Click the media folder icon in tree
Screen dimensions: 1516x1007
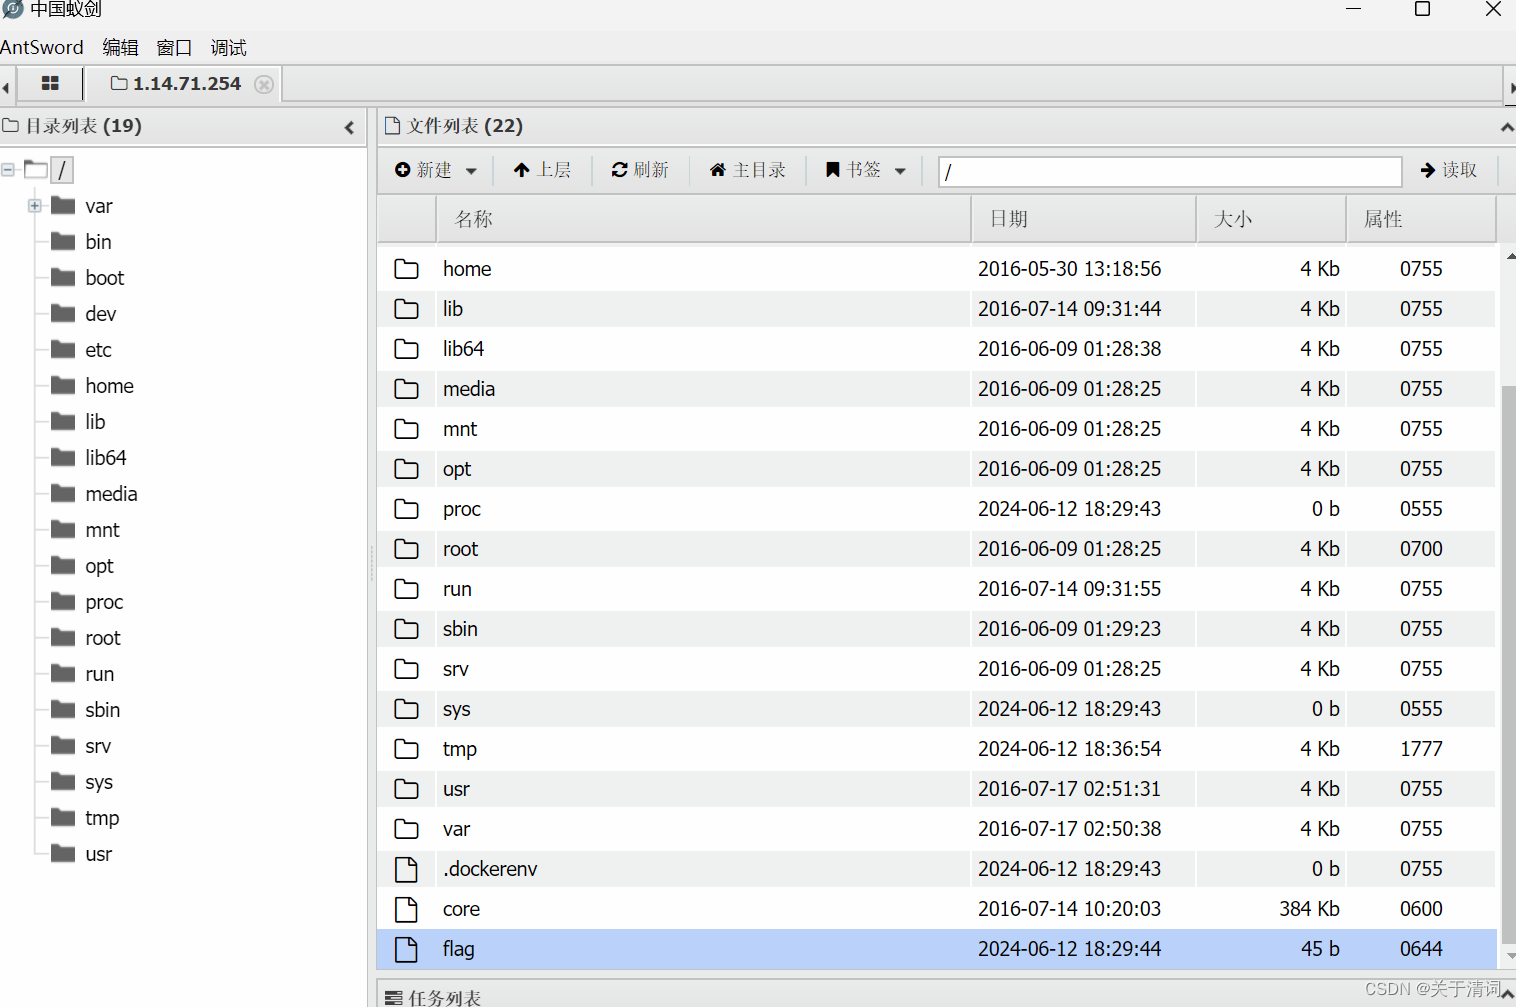tap(63, 493)
